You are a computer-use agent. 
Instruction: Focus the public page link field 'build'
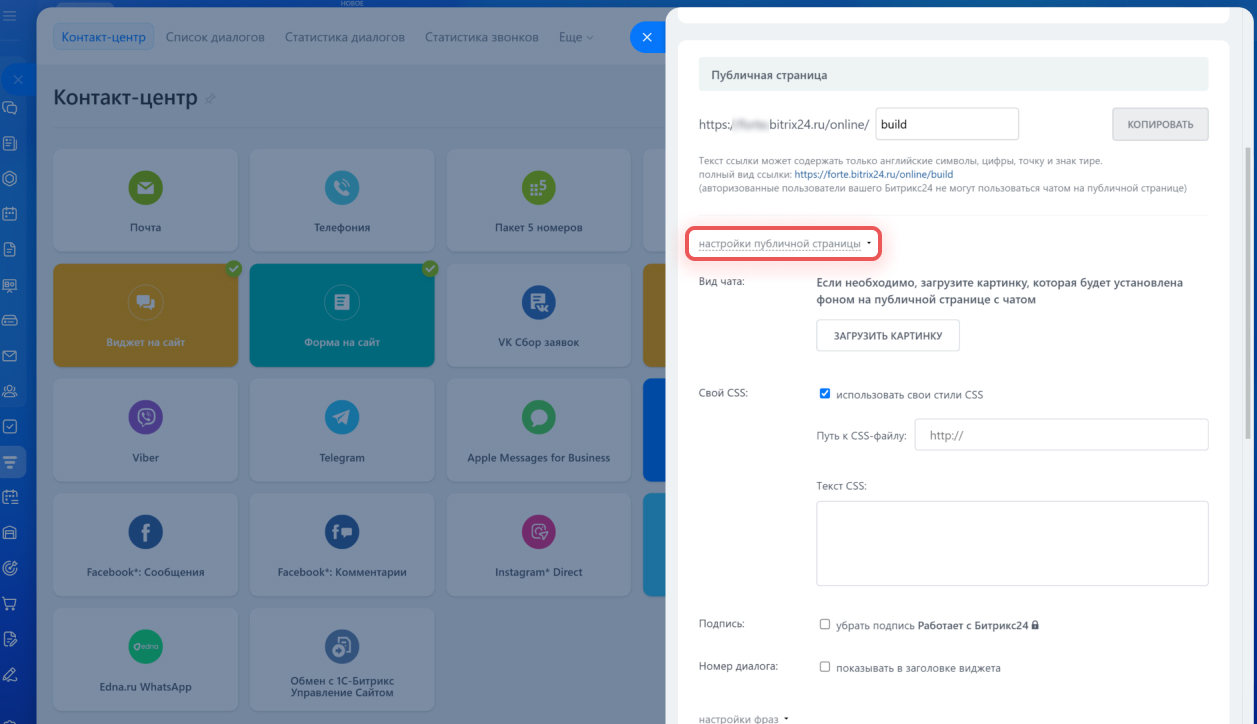click(947, 124)
